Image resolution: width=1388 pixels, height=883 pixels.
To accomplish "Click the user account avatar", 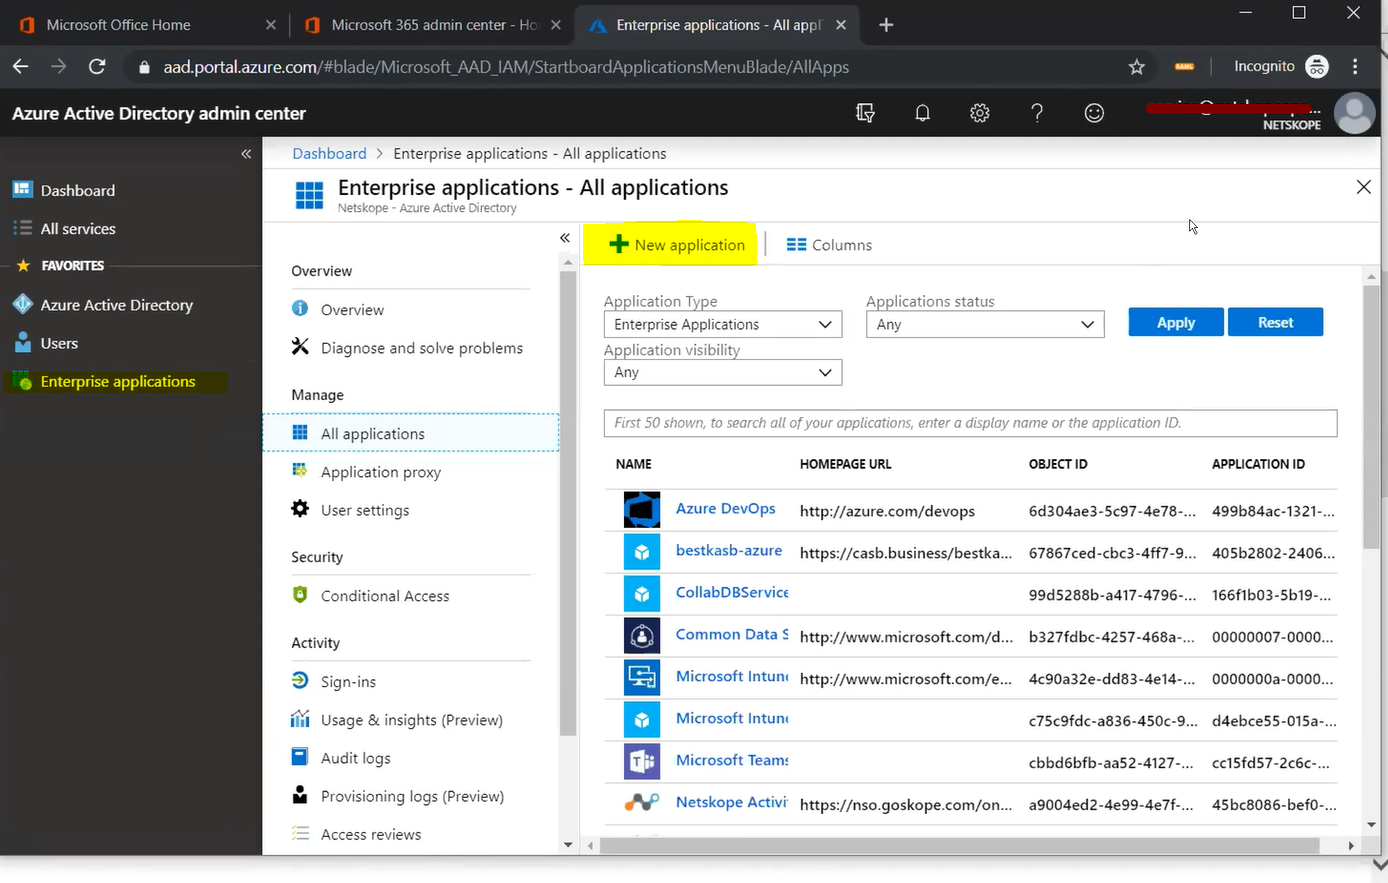I will [1355, 114].
